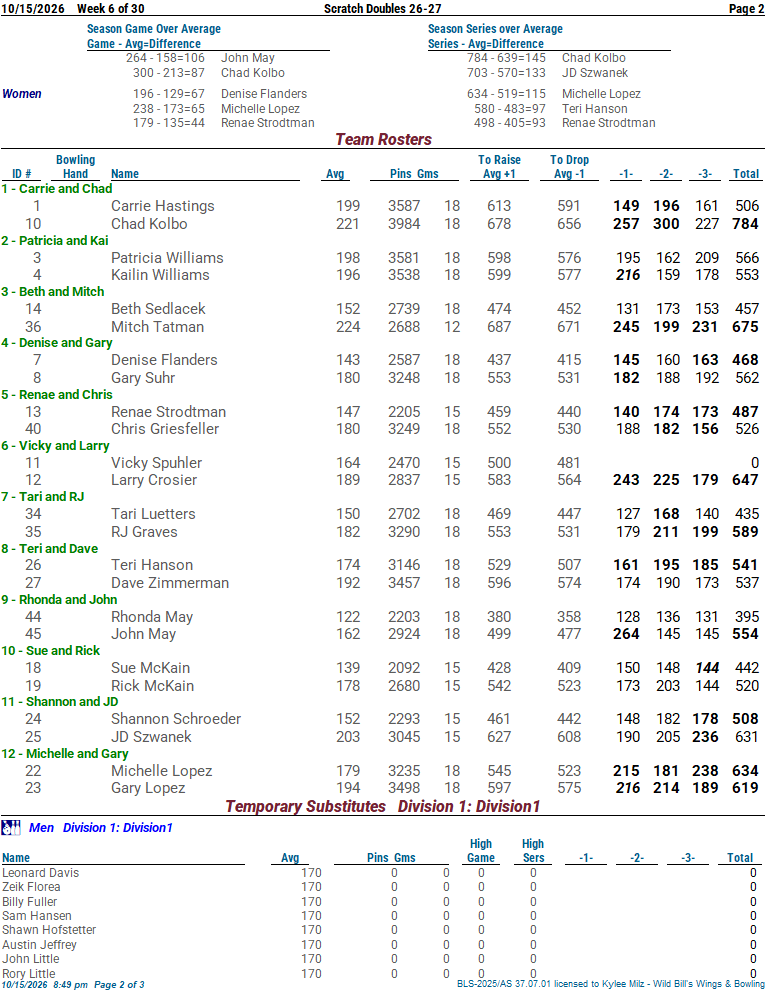Click roster name Patricia Williams
The height and width of the screenshot is (991, 768).
[167, 258]
